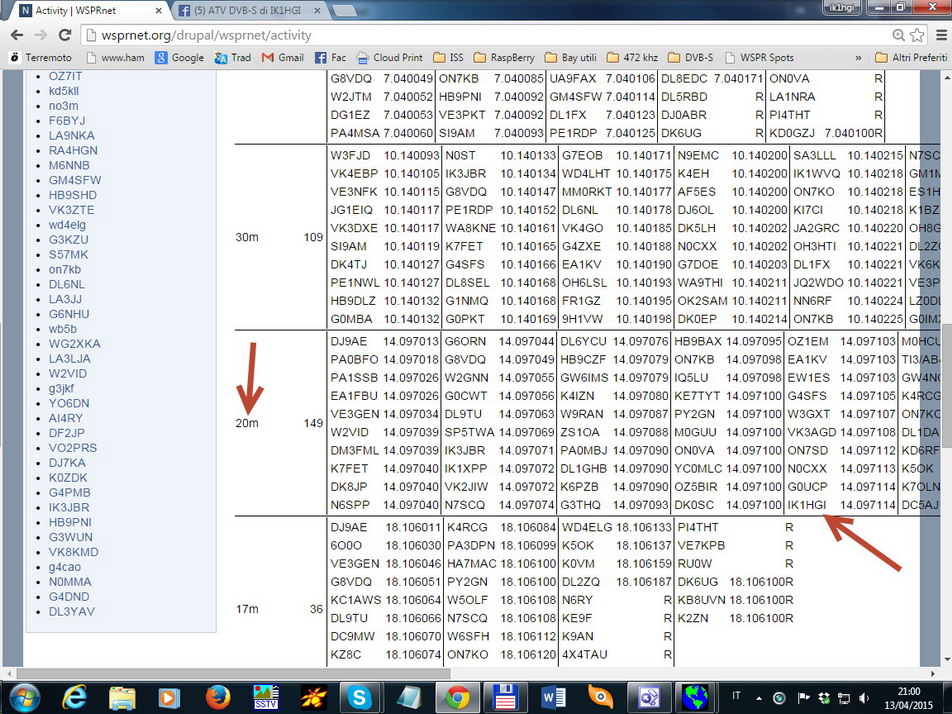Select the PI4THT entry in the 17m table
The height and width of the screenshot is (714, 952).
tap(698, 527)
